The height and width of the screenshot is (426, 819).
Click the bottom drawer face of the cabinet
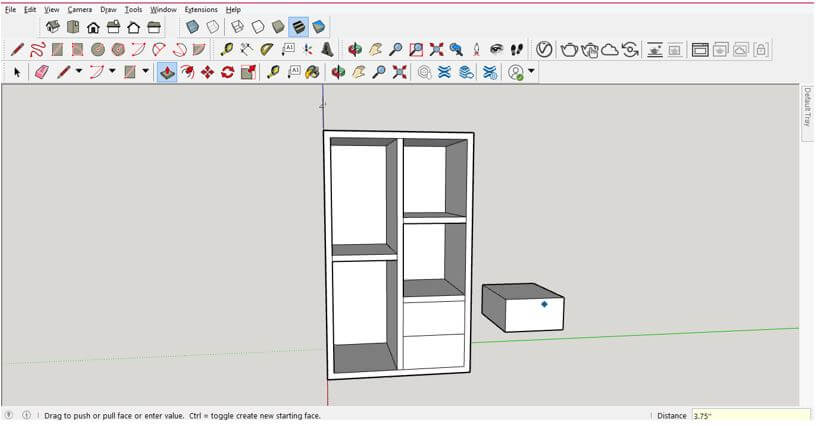(x=434, y=351)
